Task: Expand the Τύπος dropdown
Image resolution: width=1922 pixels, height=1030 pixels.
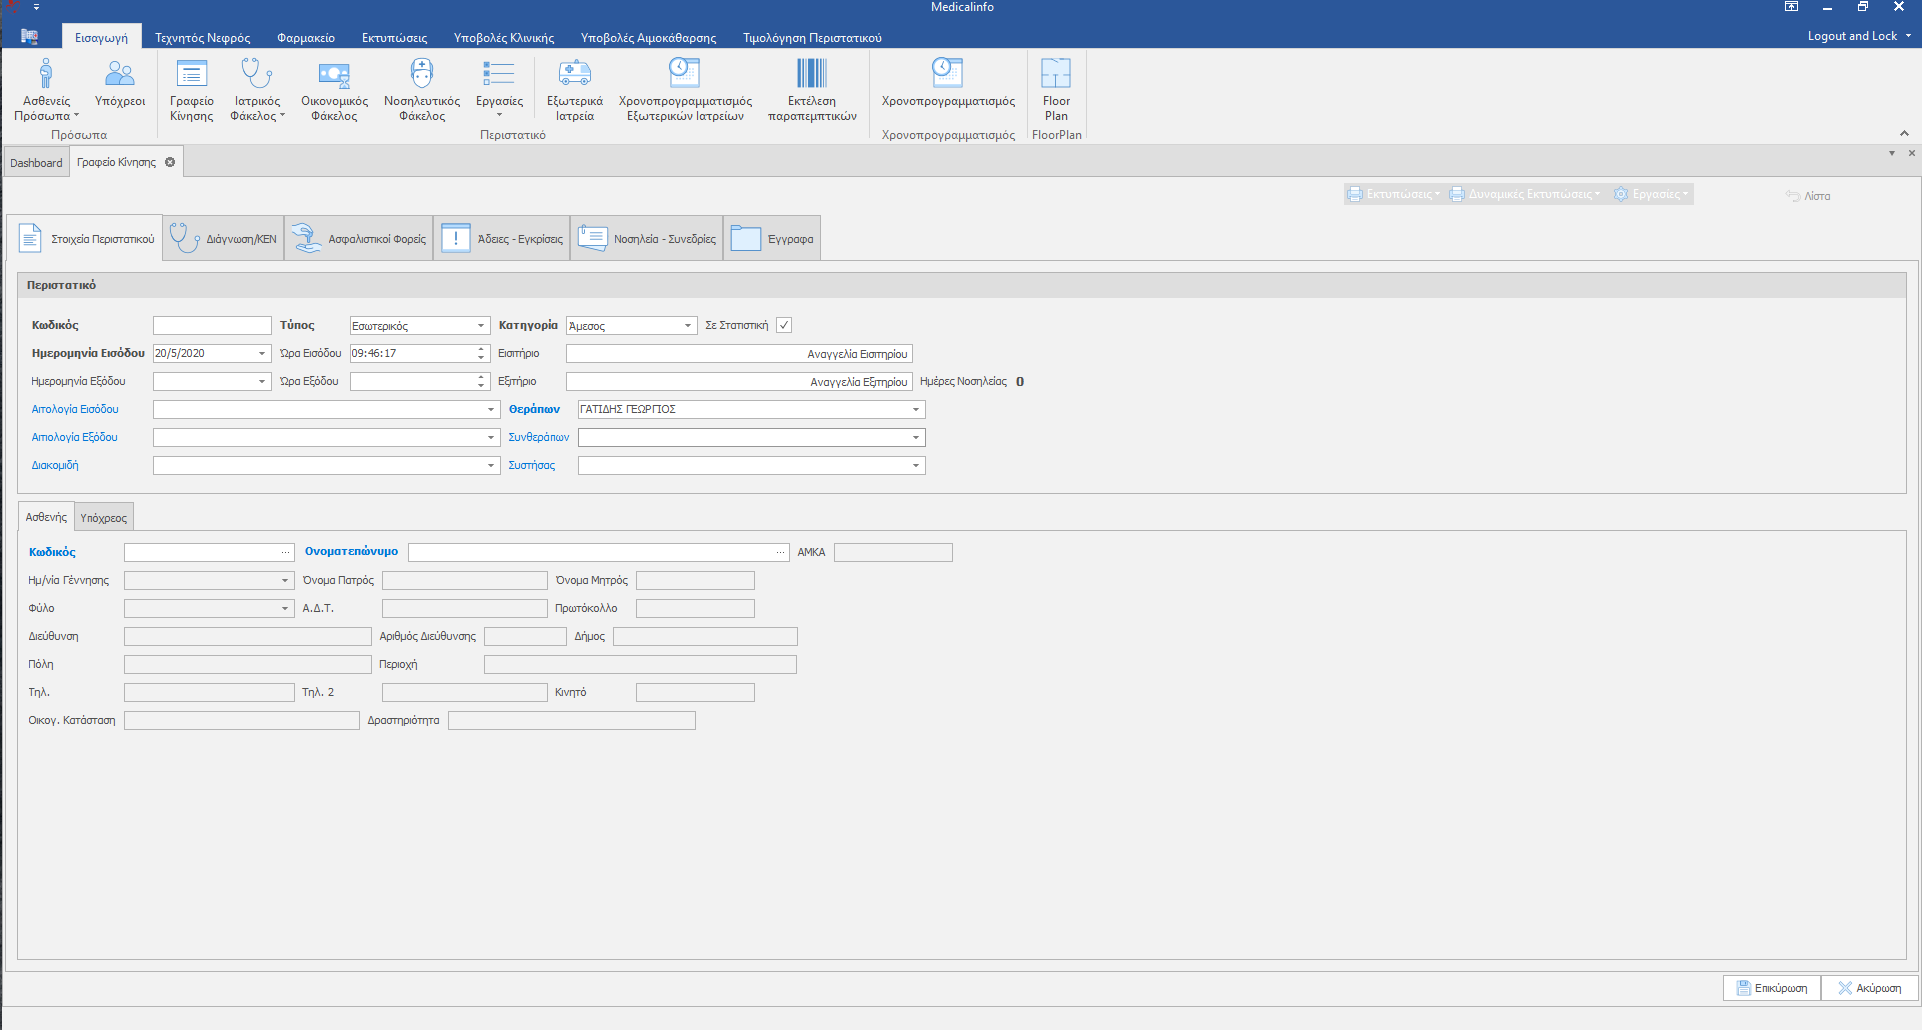Action: point(480,326)
